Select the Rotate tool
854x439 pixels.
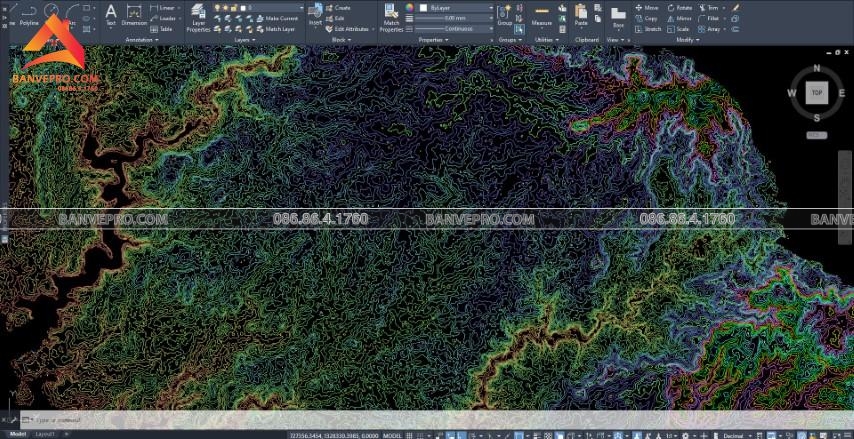tap(679, 8)
